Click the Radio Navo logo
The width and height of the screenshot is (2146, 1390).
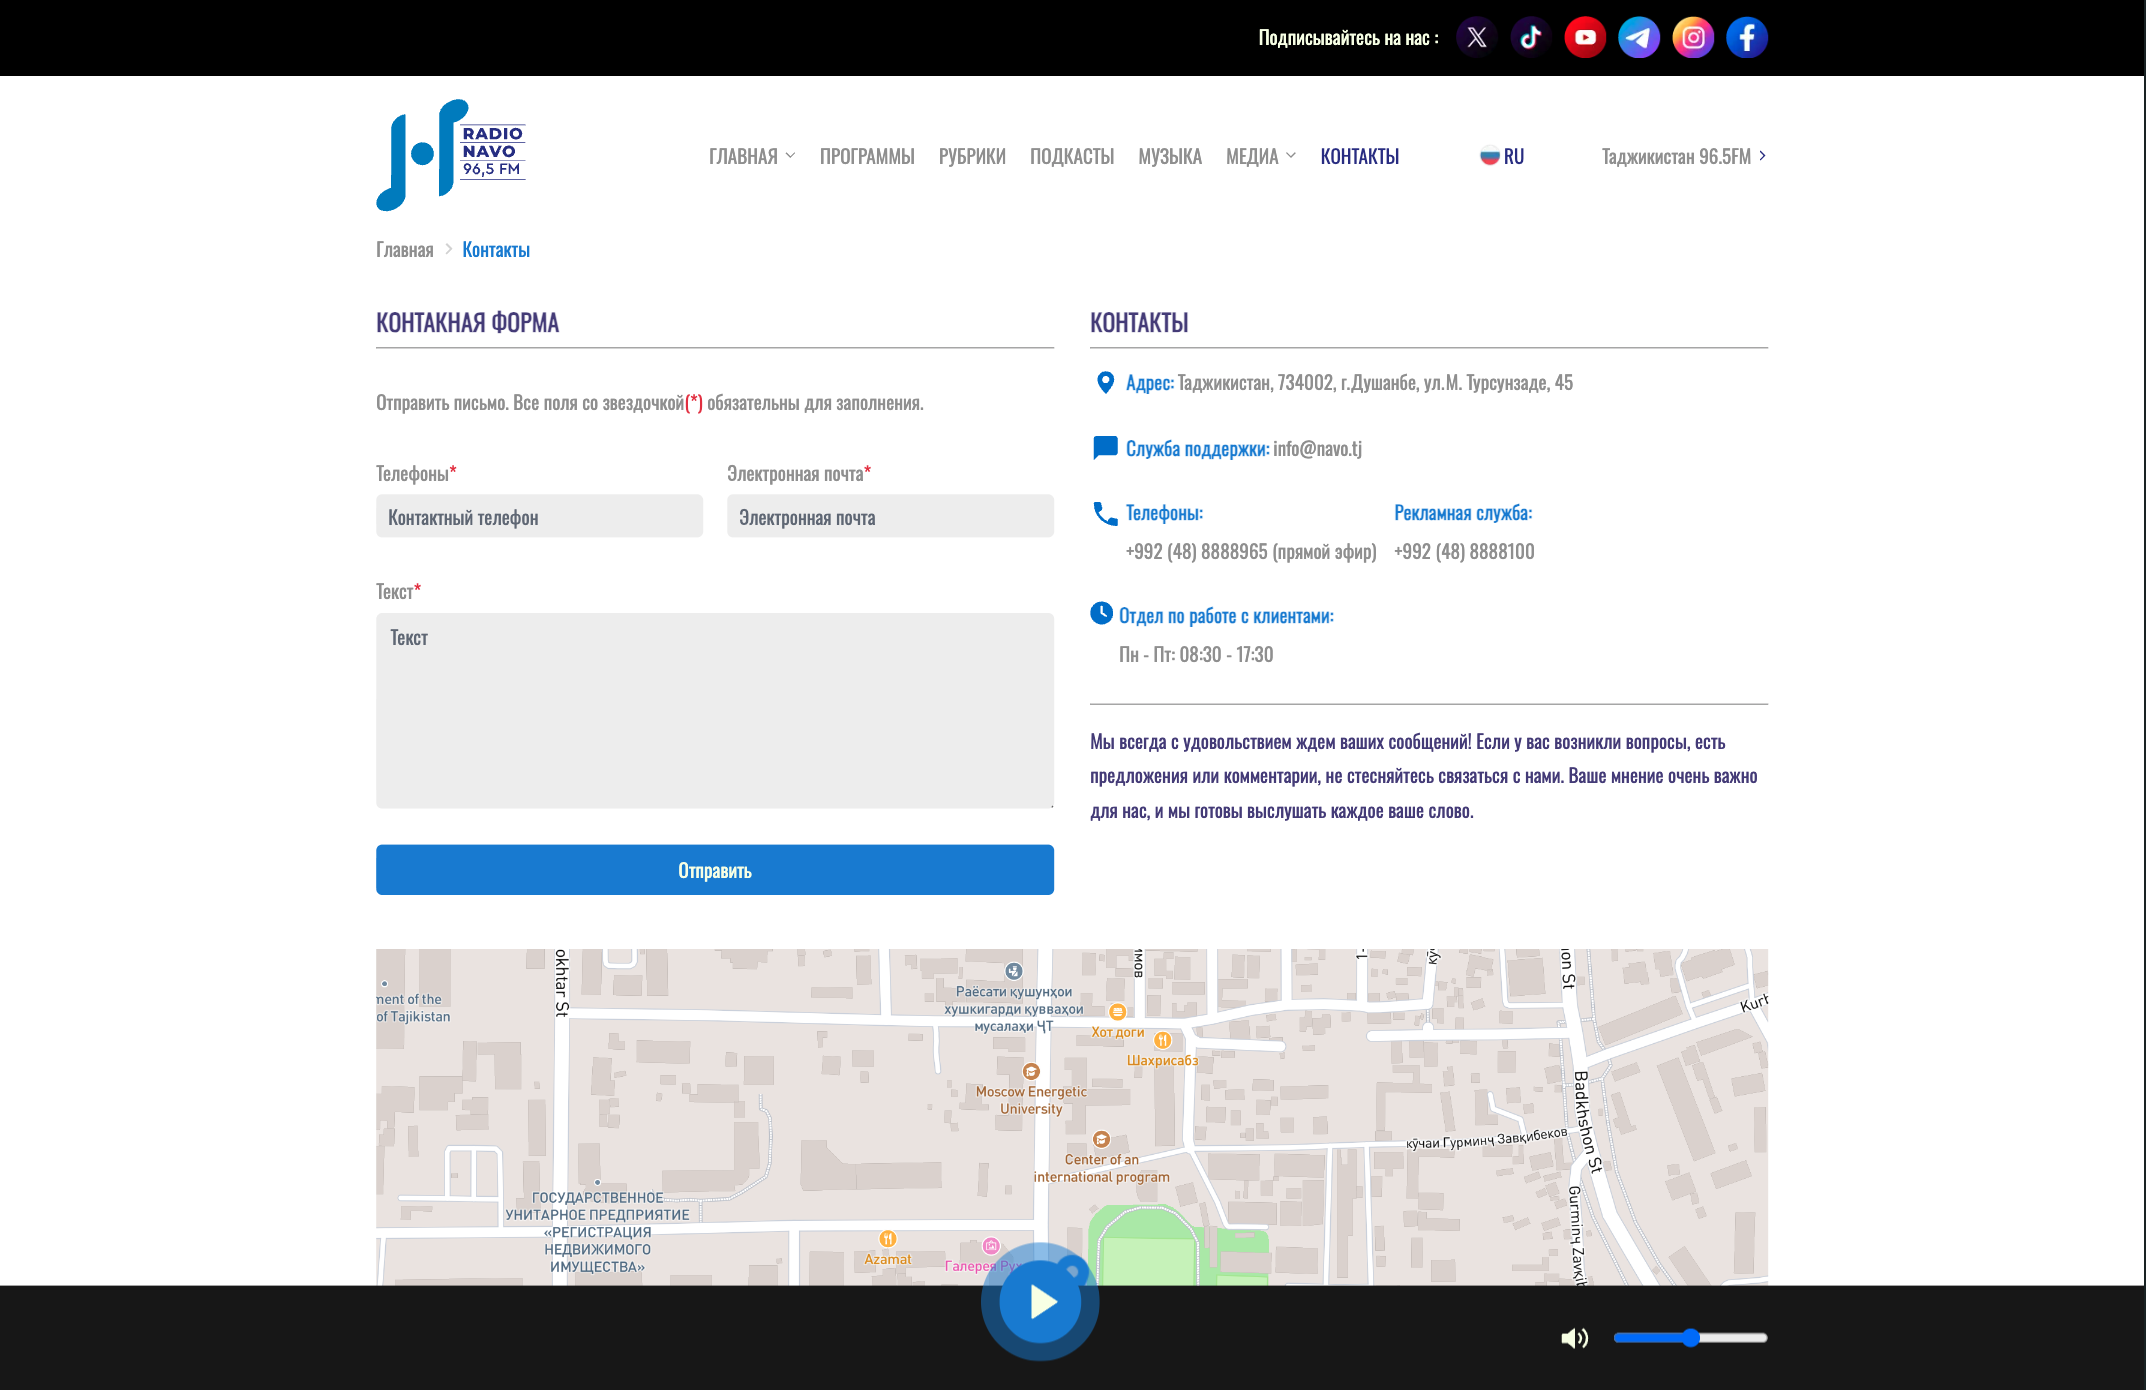[x=451, y=155]
